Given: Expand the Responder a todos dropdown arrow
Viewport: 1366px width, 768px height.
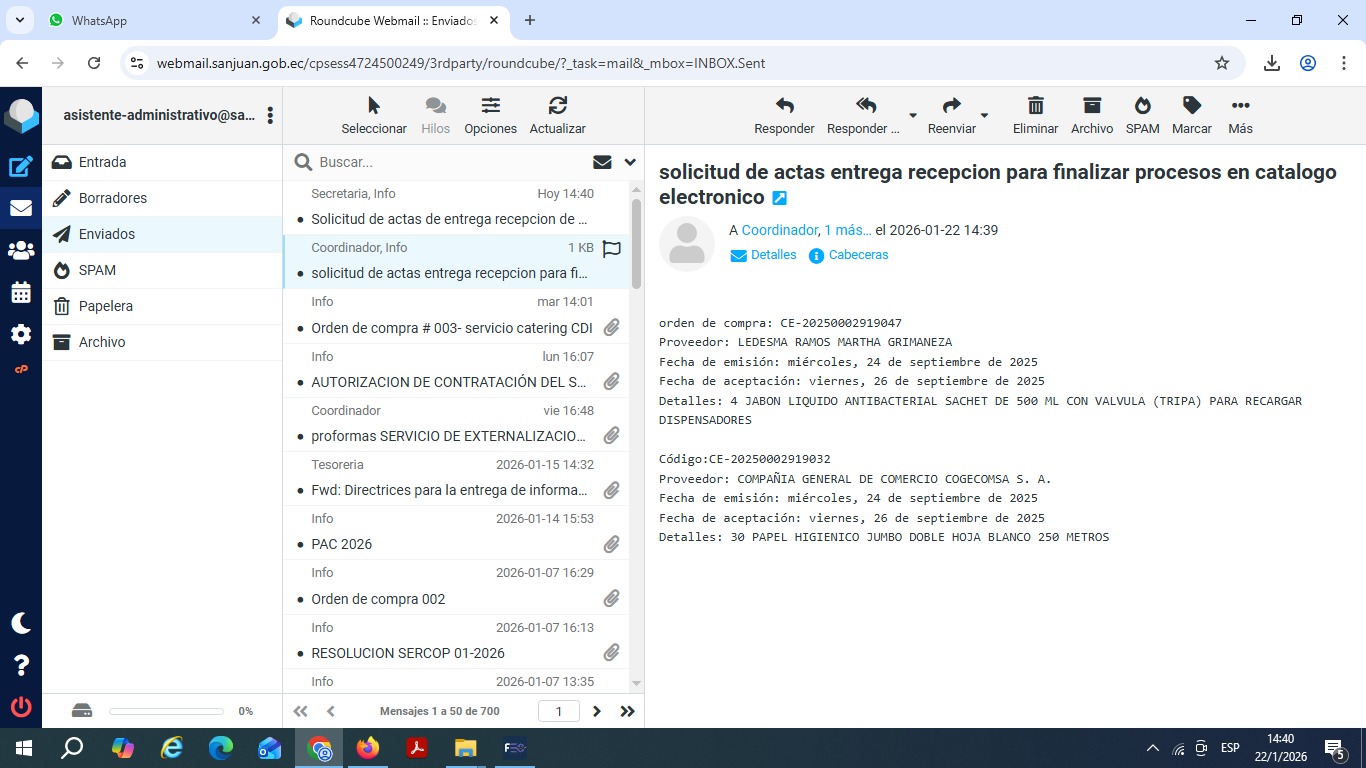Looking at the screenshot, I should 912,116.
